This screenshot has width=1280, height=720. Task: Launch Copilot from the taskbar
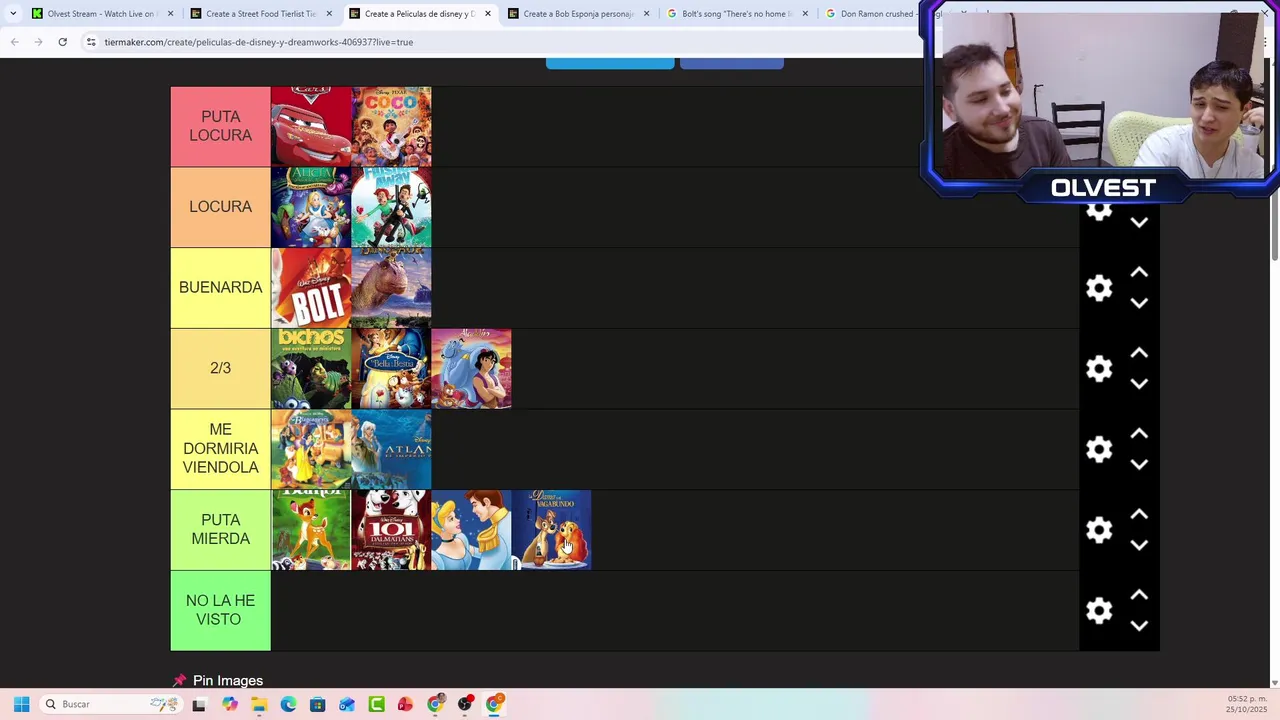click(x=230, y=704)
